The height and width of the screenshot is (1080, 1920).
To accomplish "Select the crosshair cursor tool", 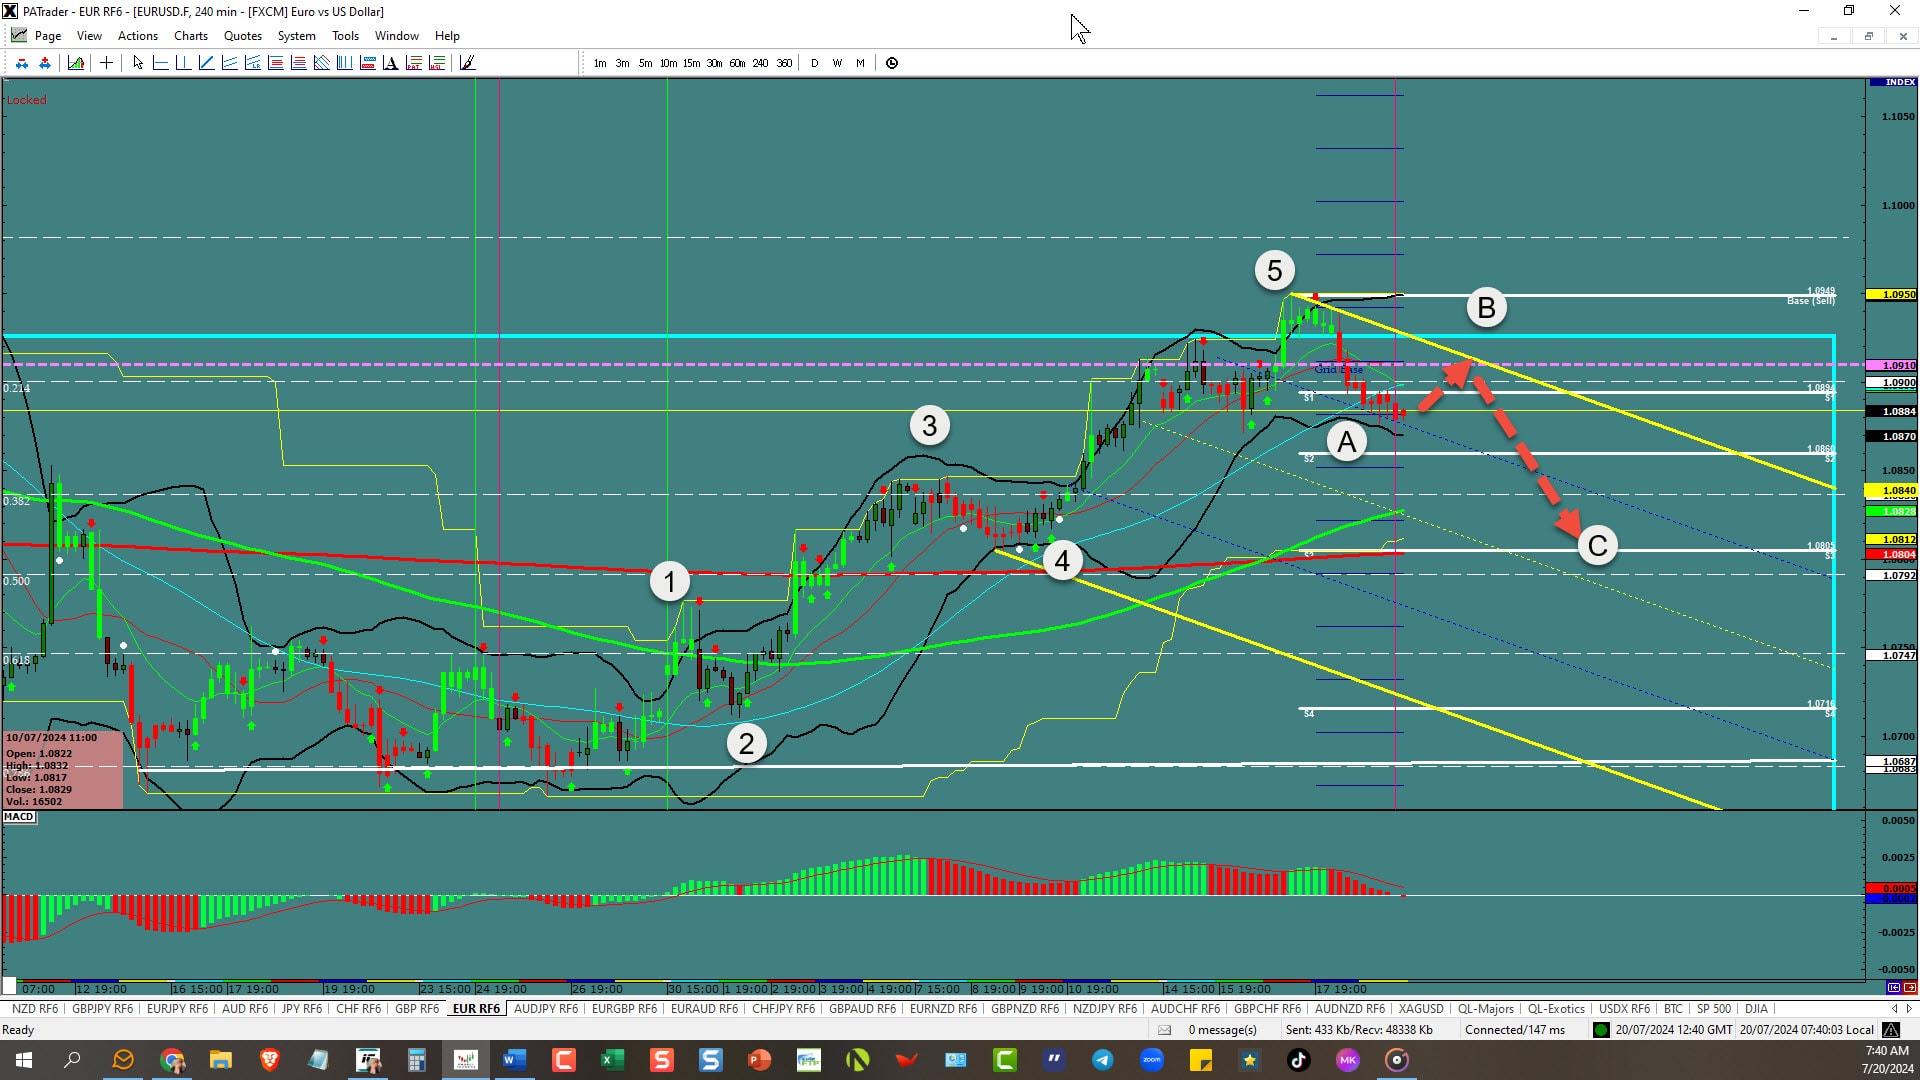I will point(106,63).
